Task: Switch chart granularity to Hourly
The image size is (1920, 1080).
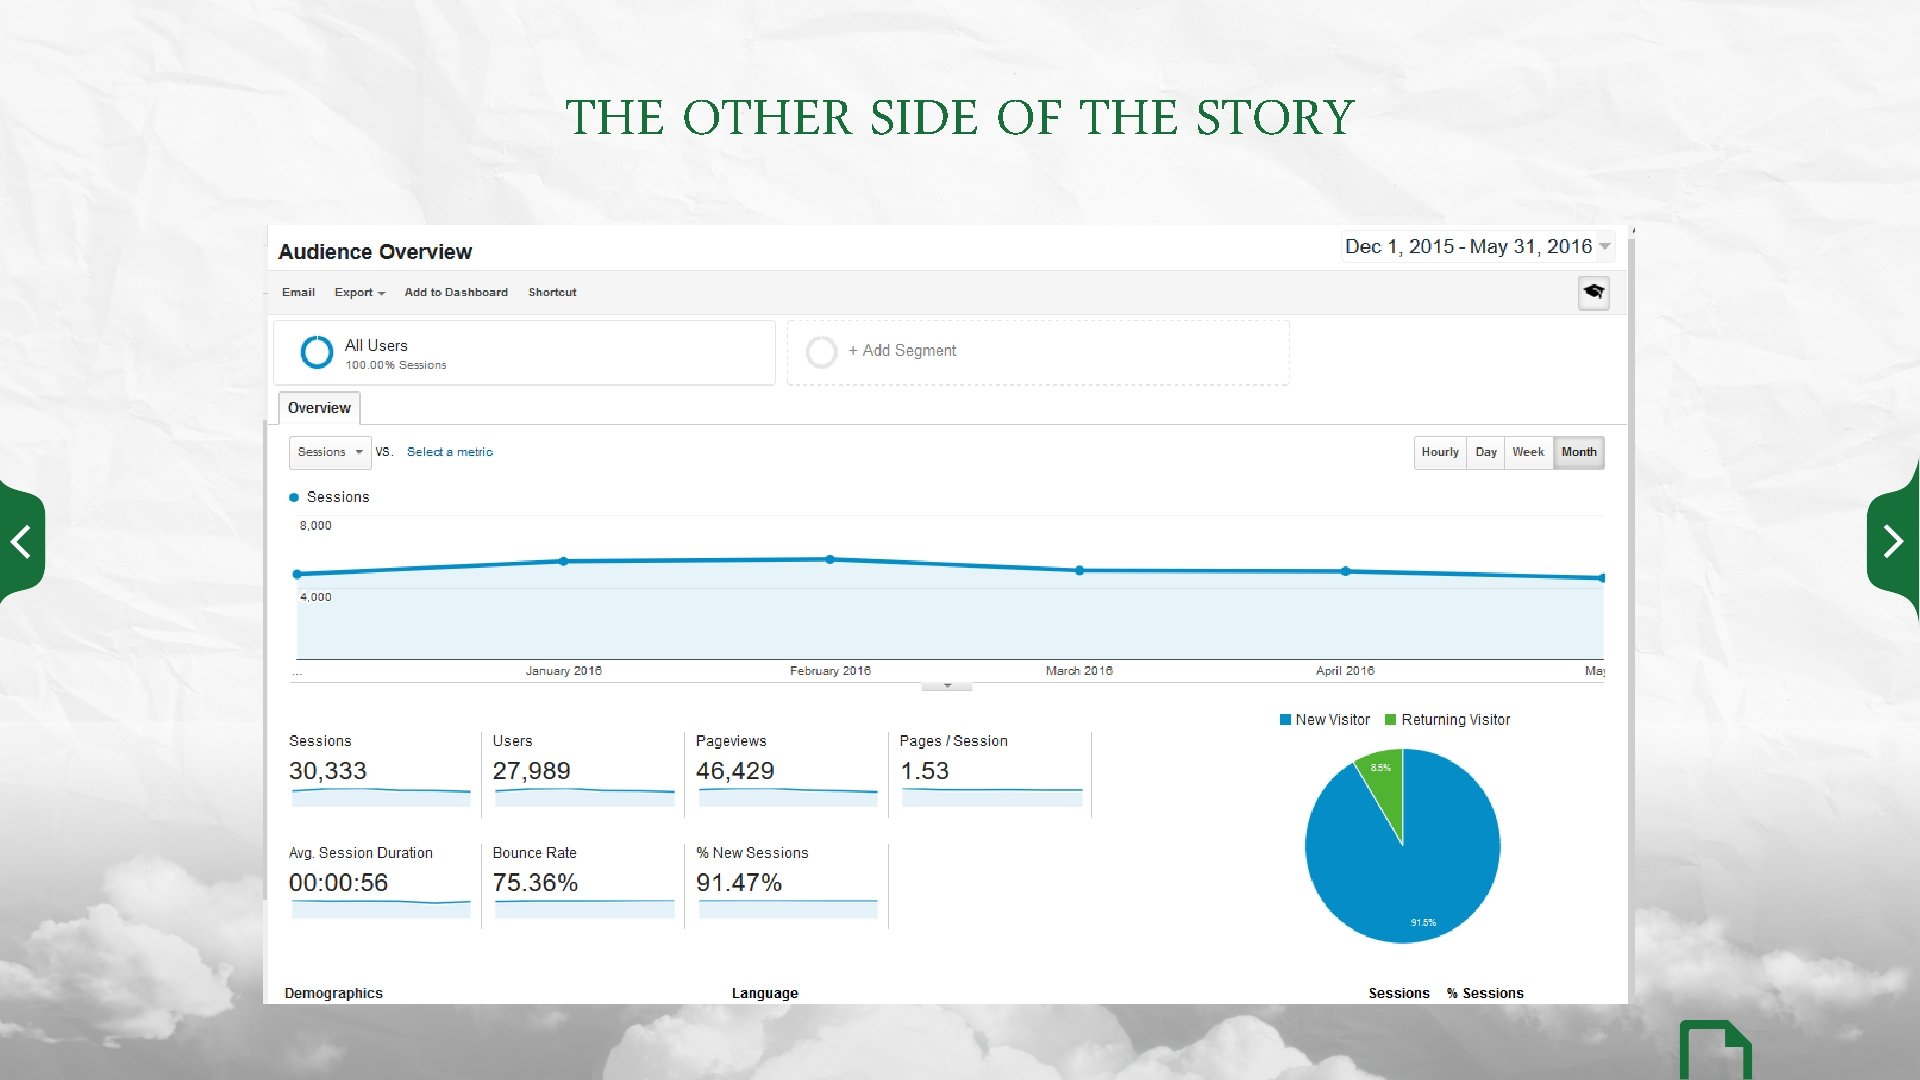Action: [1440, 452]
